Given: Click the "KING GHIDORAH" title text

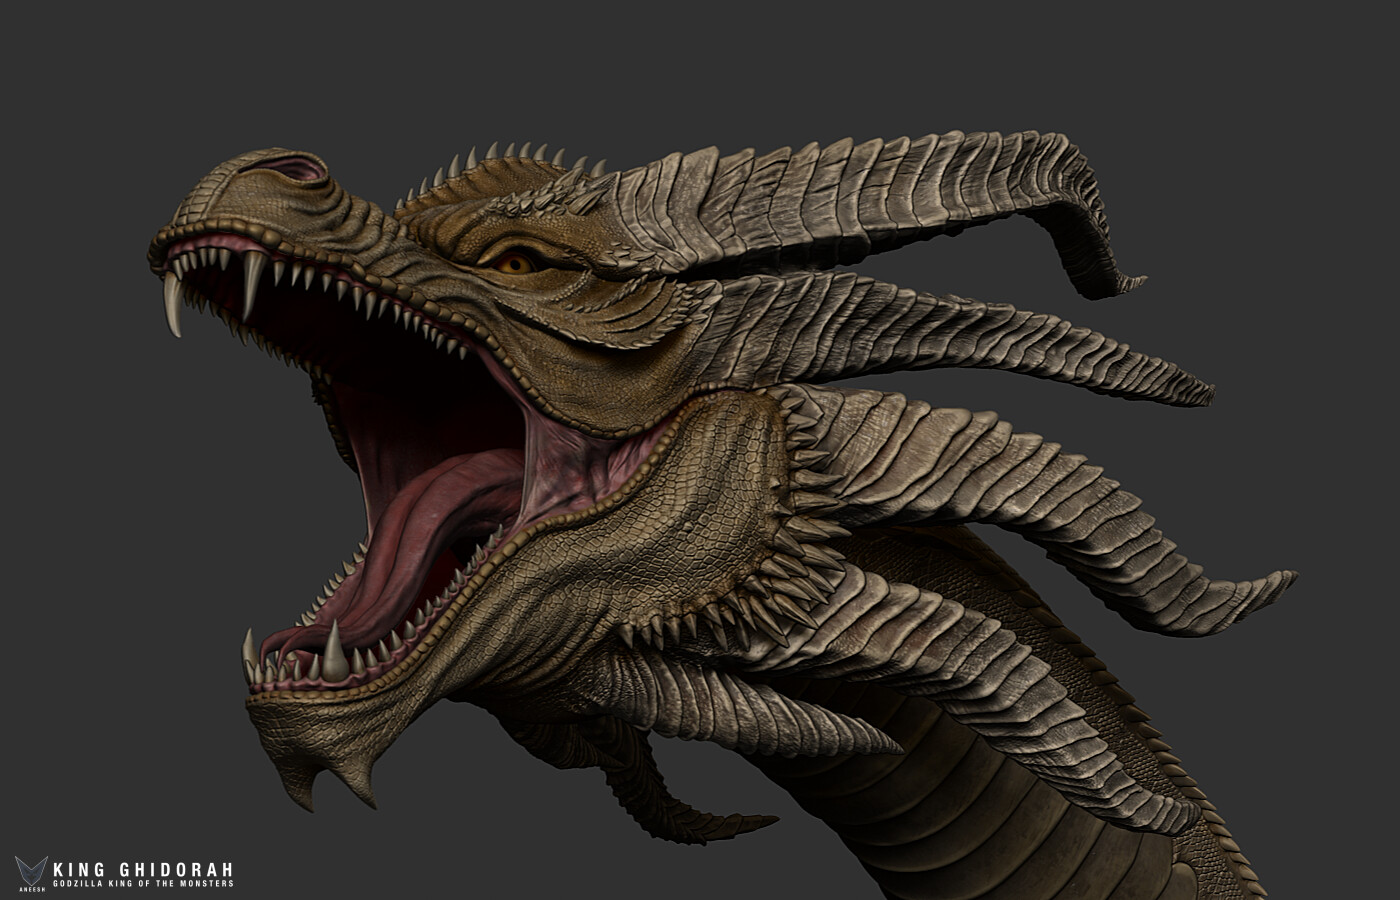Looking at the screenshot, I should click(143, 870).
